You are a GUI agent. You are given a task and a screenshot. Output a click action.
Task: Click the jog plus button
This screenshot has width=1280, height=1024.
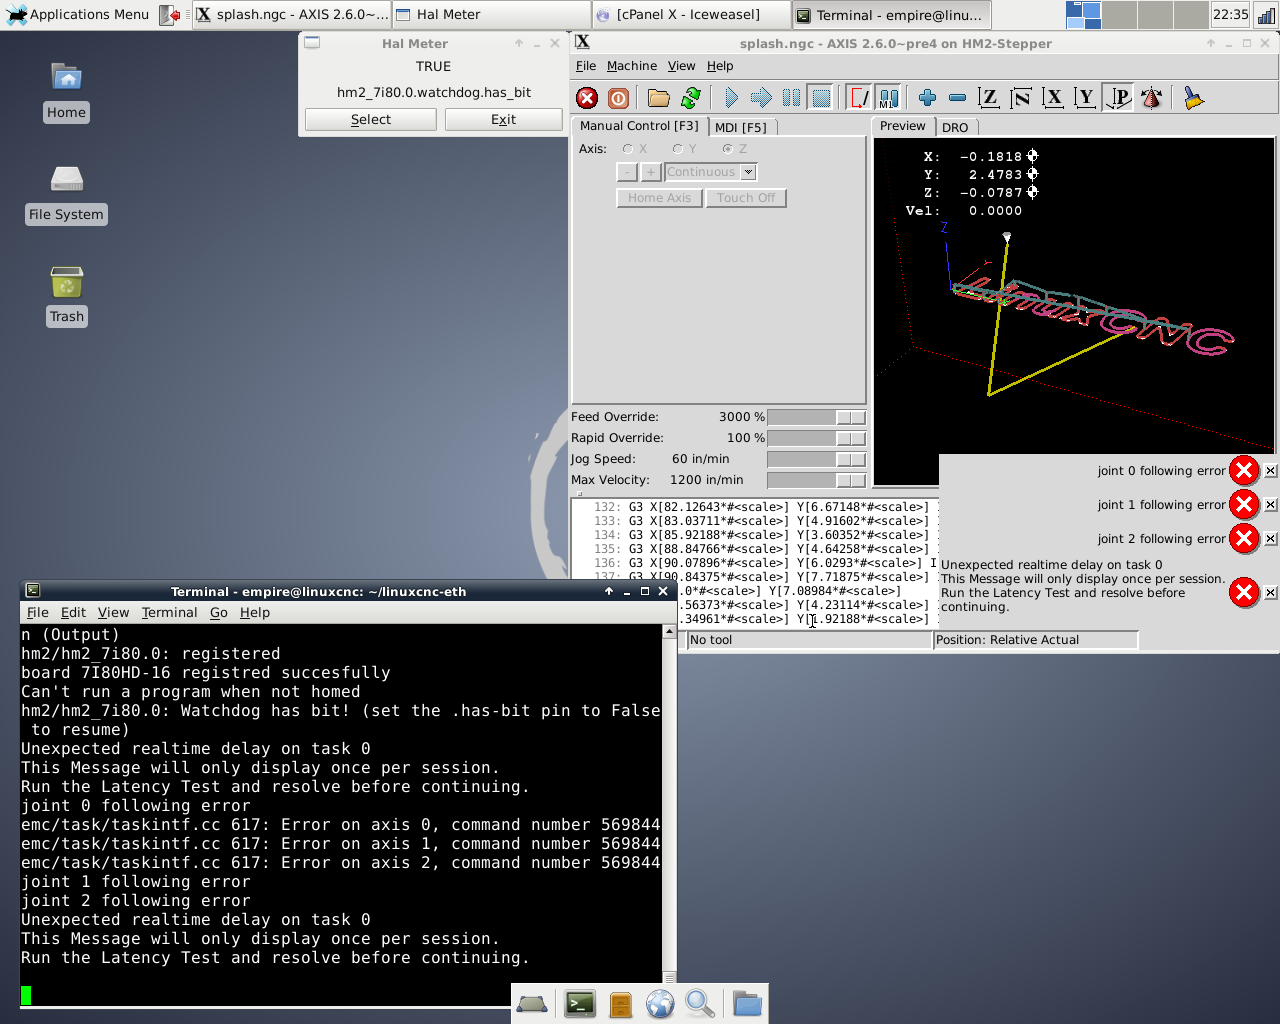pos(651,172)
